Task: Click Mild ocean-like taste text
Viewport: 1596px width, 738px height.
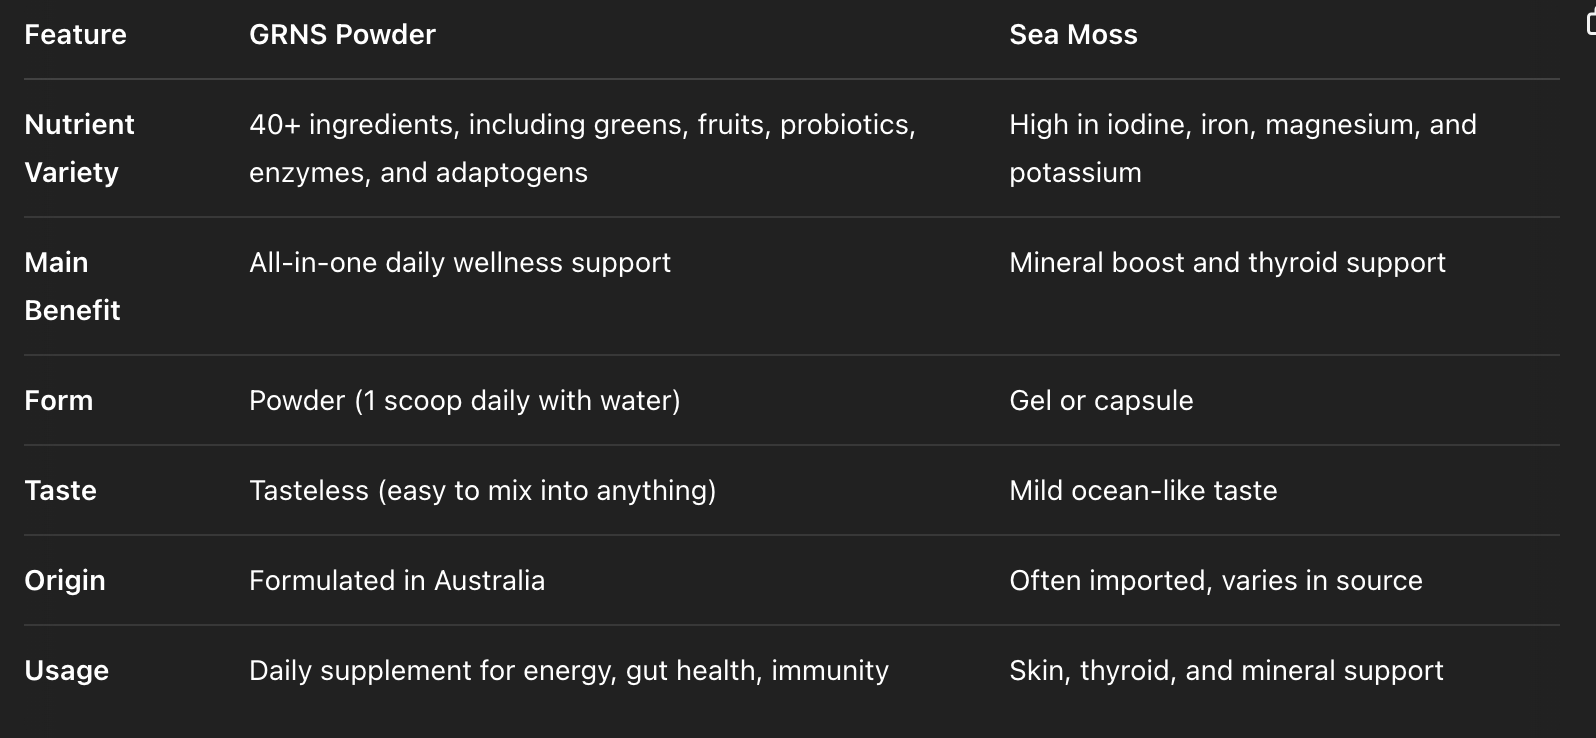Action: click(1143, 491)
